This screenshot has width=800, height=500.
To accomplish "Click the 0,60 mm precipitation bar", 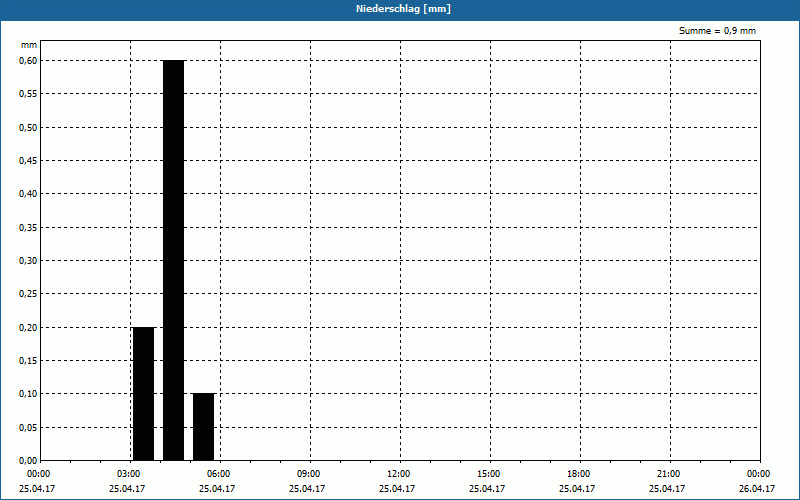I will point(173,260).
